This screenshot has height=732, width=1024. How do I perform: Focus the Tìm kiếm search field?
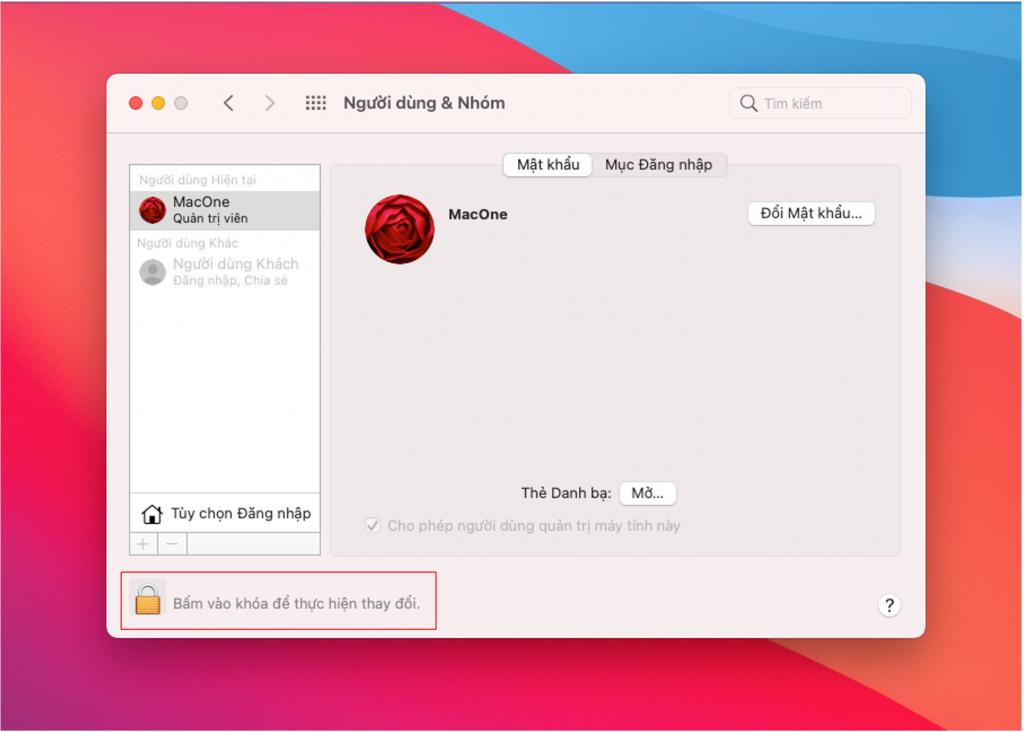[820, 103]
